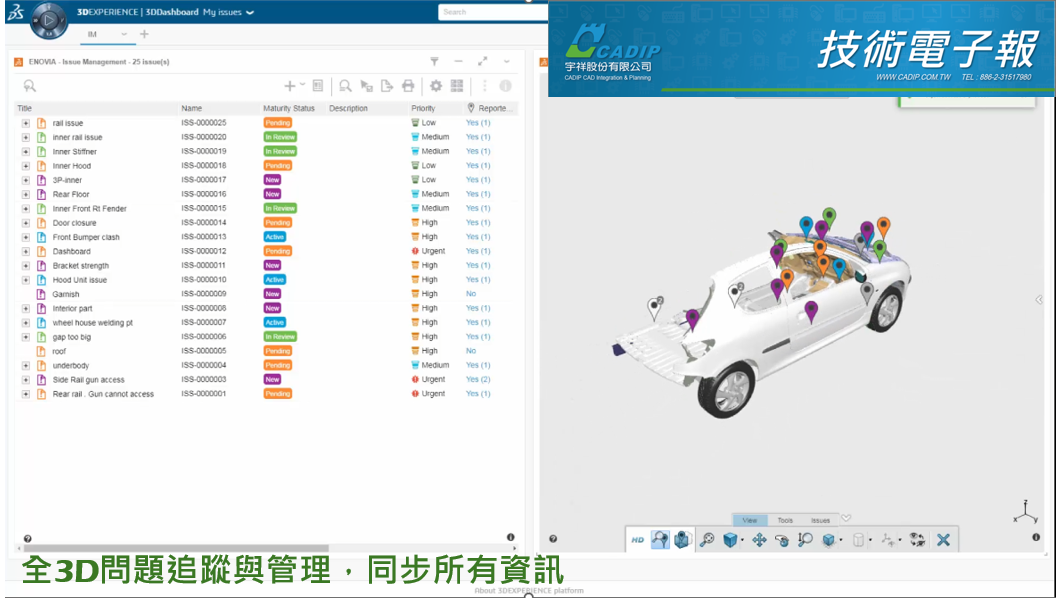1056x610 pixels.
Task: Open the compass play button
Action: tap(48, 20)
